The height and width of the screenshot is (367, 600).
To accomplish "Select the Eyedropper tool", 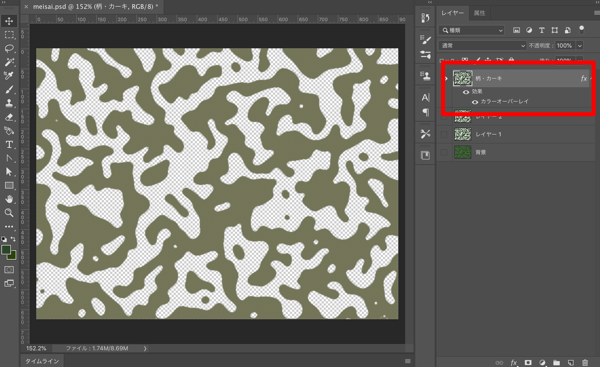I will click(9, 76).
